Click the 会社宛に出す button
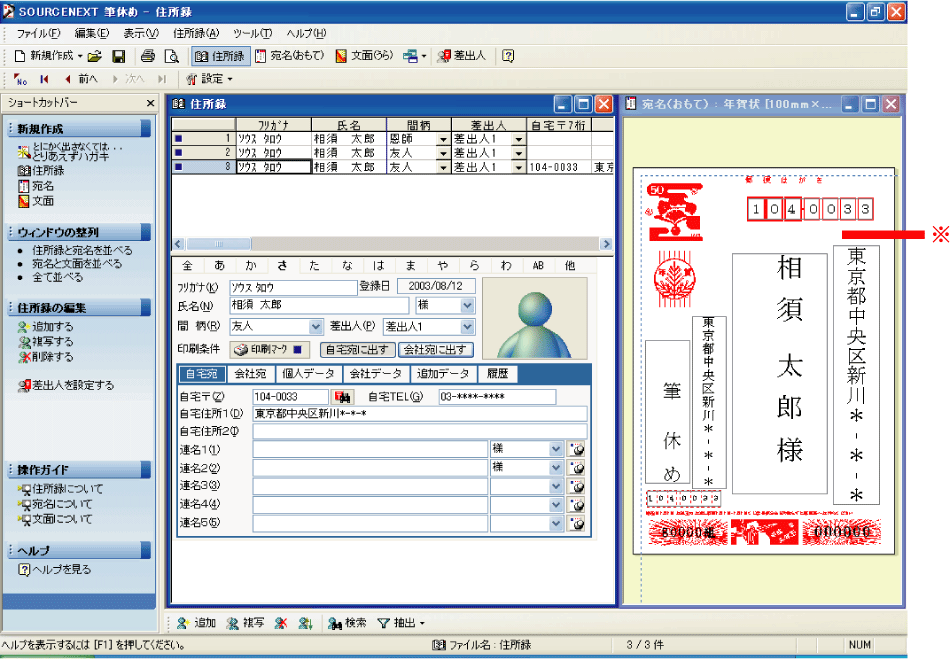Viewport: 950px width, 659px height. click(435, 349)
